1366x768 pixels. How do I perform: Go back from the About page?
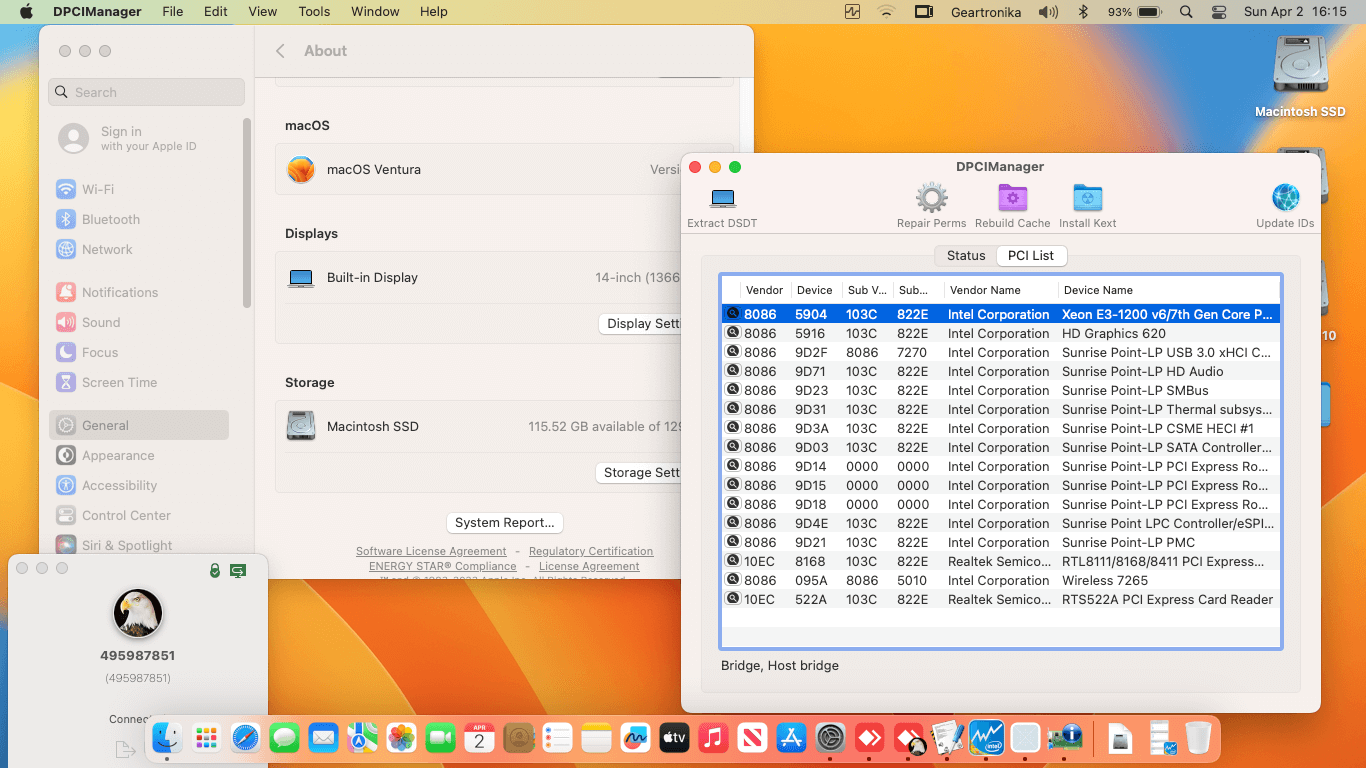click(280, 51)
